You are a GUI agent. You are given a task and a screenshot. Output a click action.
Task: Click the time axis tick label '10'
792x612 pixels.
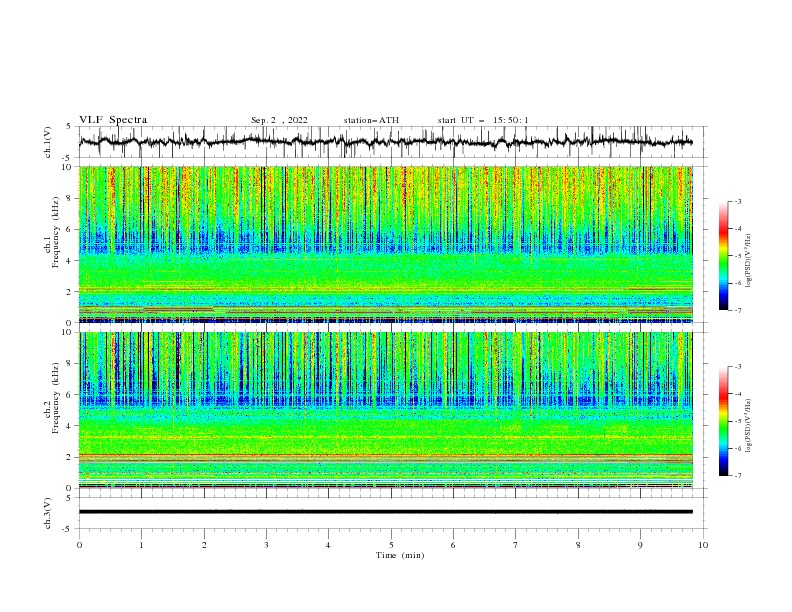(x=703, y=545)
